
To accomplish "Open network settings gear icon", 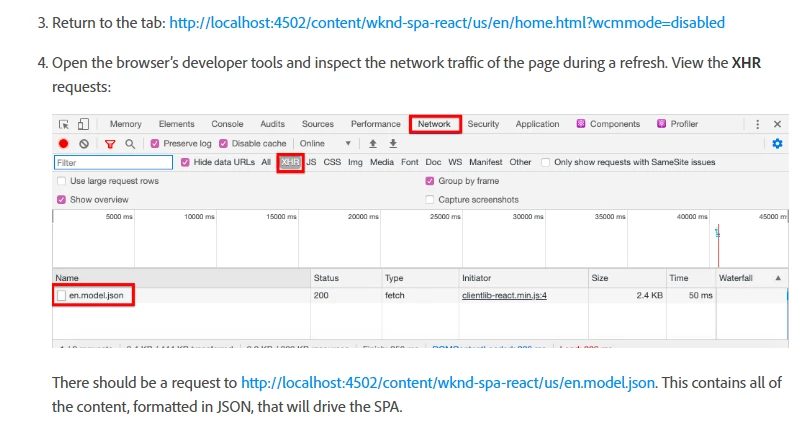I will click(777, 143).
